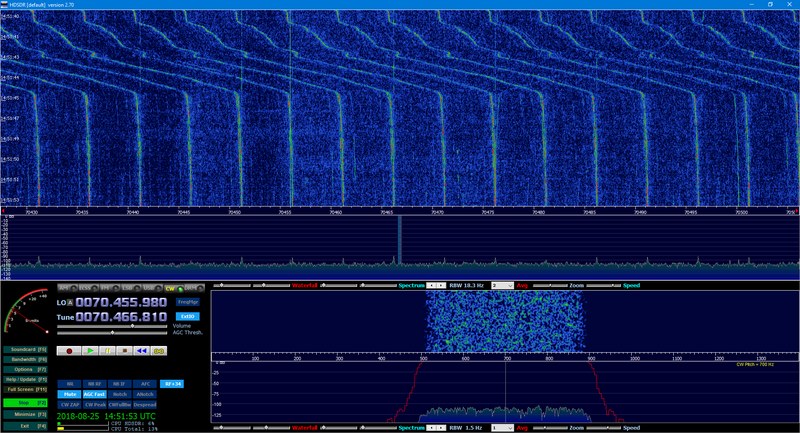Click Minimize [F3] button
The image size is (800, 433).
pyautogui.click(x=26, y=415)
